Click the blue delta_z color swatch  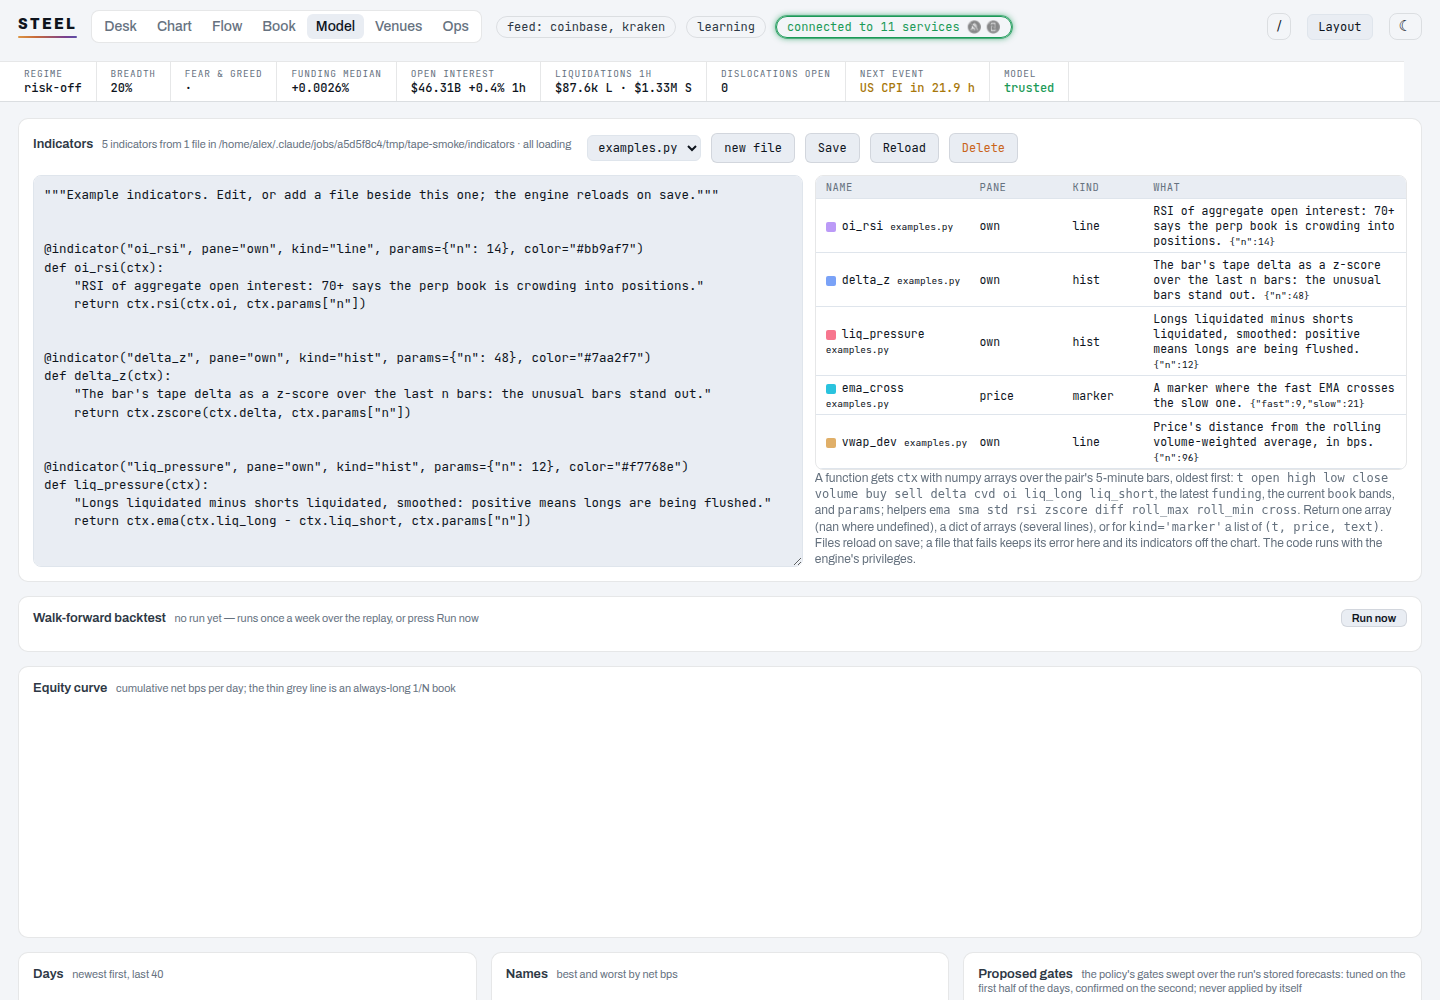(x=831, y=281)
